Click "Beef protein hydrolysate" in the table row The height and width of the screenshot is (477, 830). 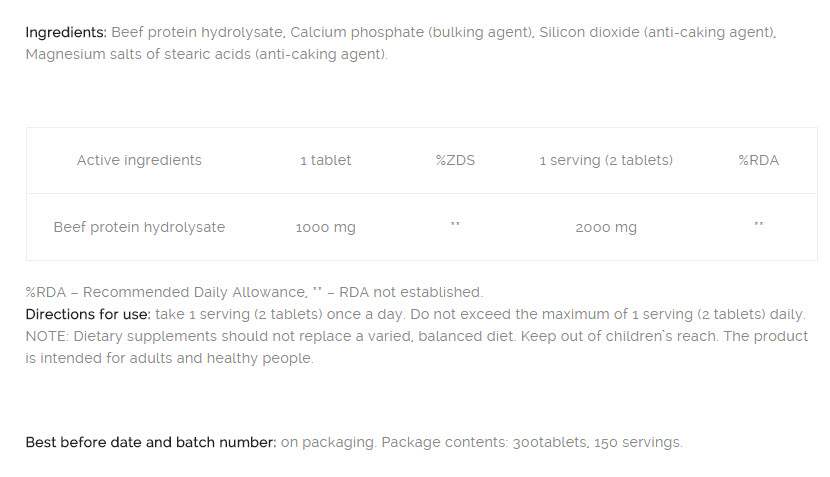pyautogui.click(x=139, y=227)
